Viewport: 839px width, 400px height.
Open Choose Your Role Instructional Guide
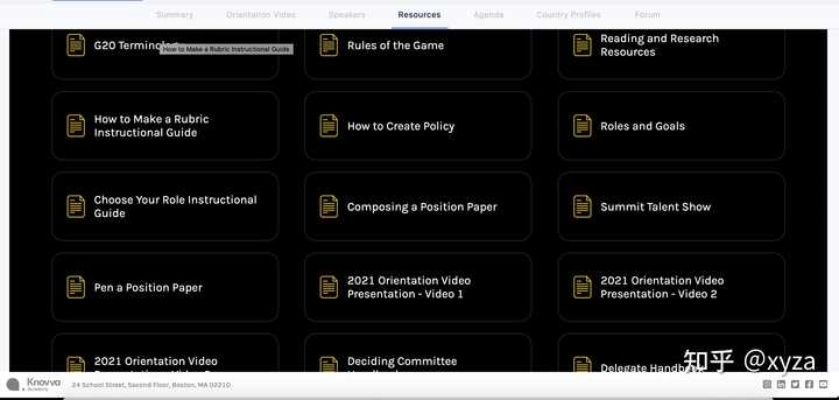point(165,207)
